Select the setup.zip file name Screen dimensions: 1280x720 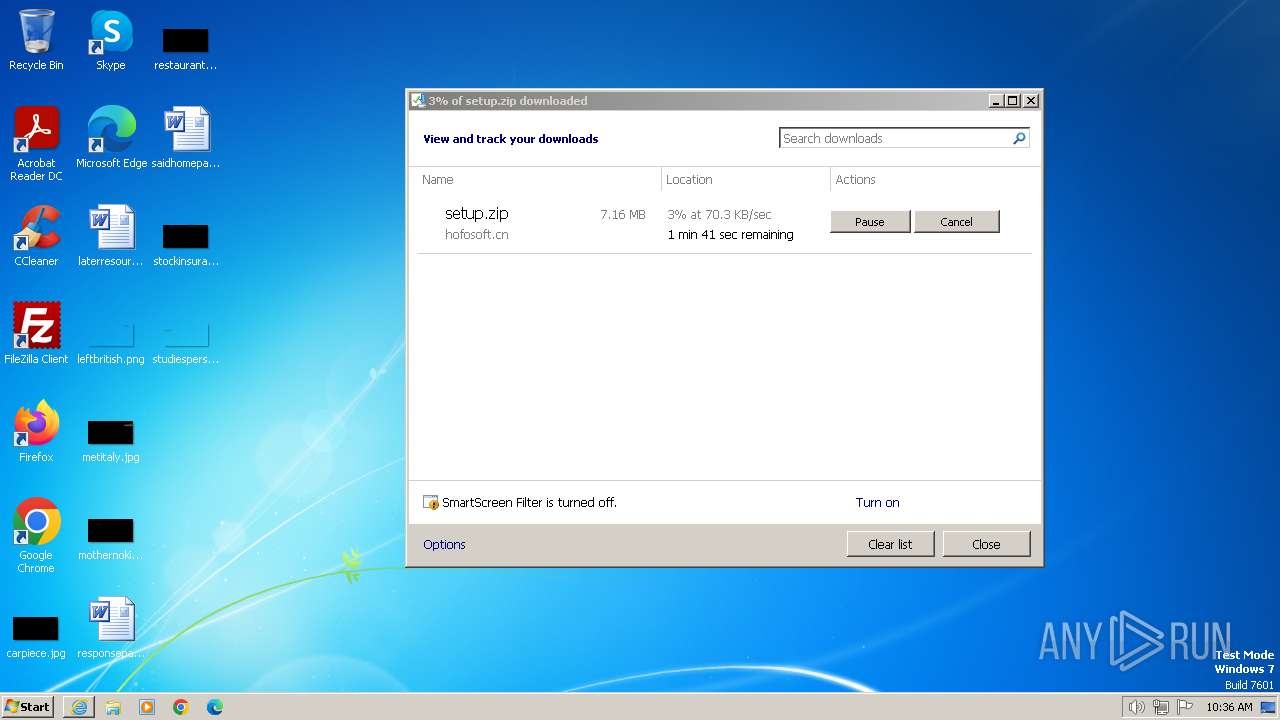[x=477, y=213]
